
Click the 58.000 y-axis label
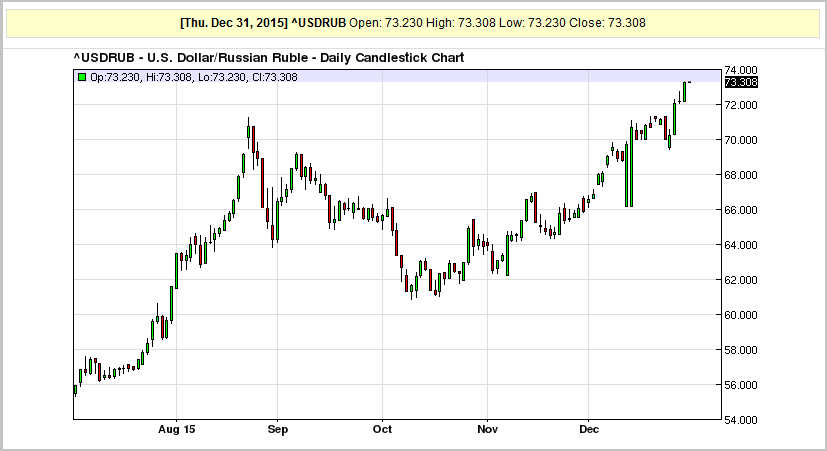(x=741, y=350)
